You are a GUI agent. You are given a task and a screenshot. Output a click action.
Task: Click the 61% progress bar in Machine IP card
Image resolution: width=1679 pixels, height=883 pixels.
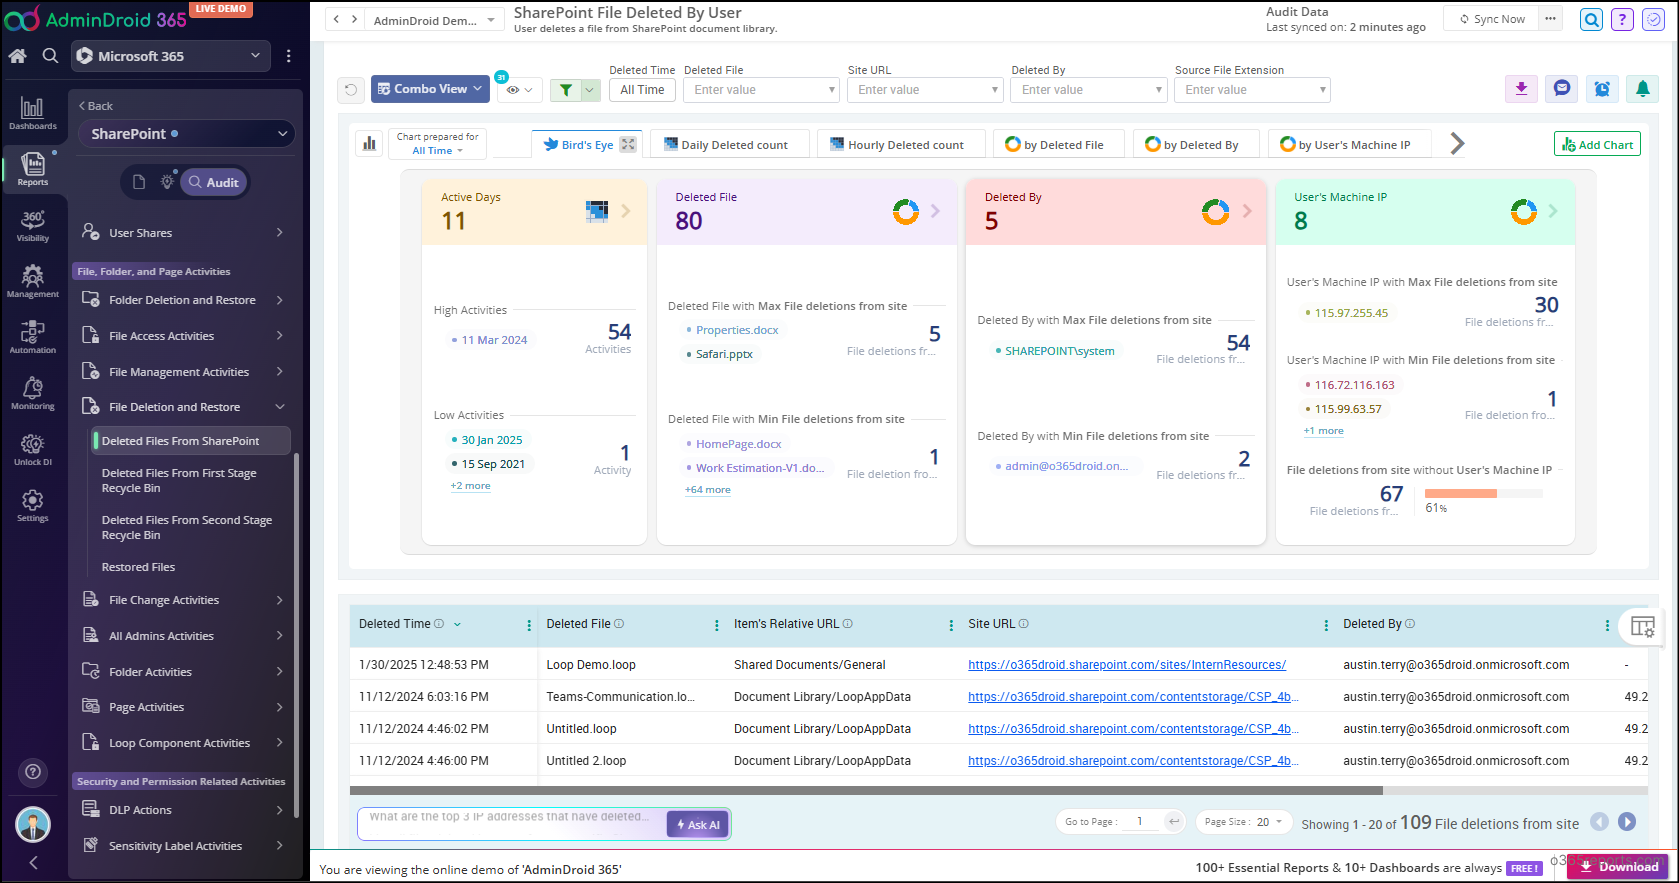pyautogui.click(x=1484, y=494)
